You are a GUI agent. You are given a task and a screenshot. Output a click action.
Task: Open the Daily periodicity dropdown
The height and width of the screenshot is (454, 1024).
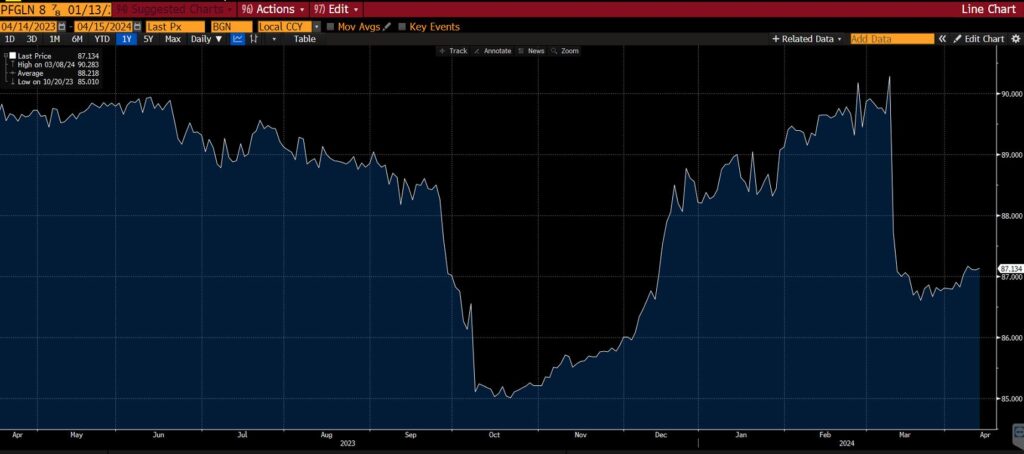click(x=208, y=39)
